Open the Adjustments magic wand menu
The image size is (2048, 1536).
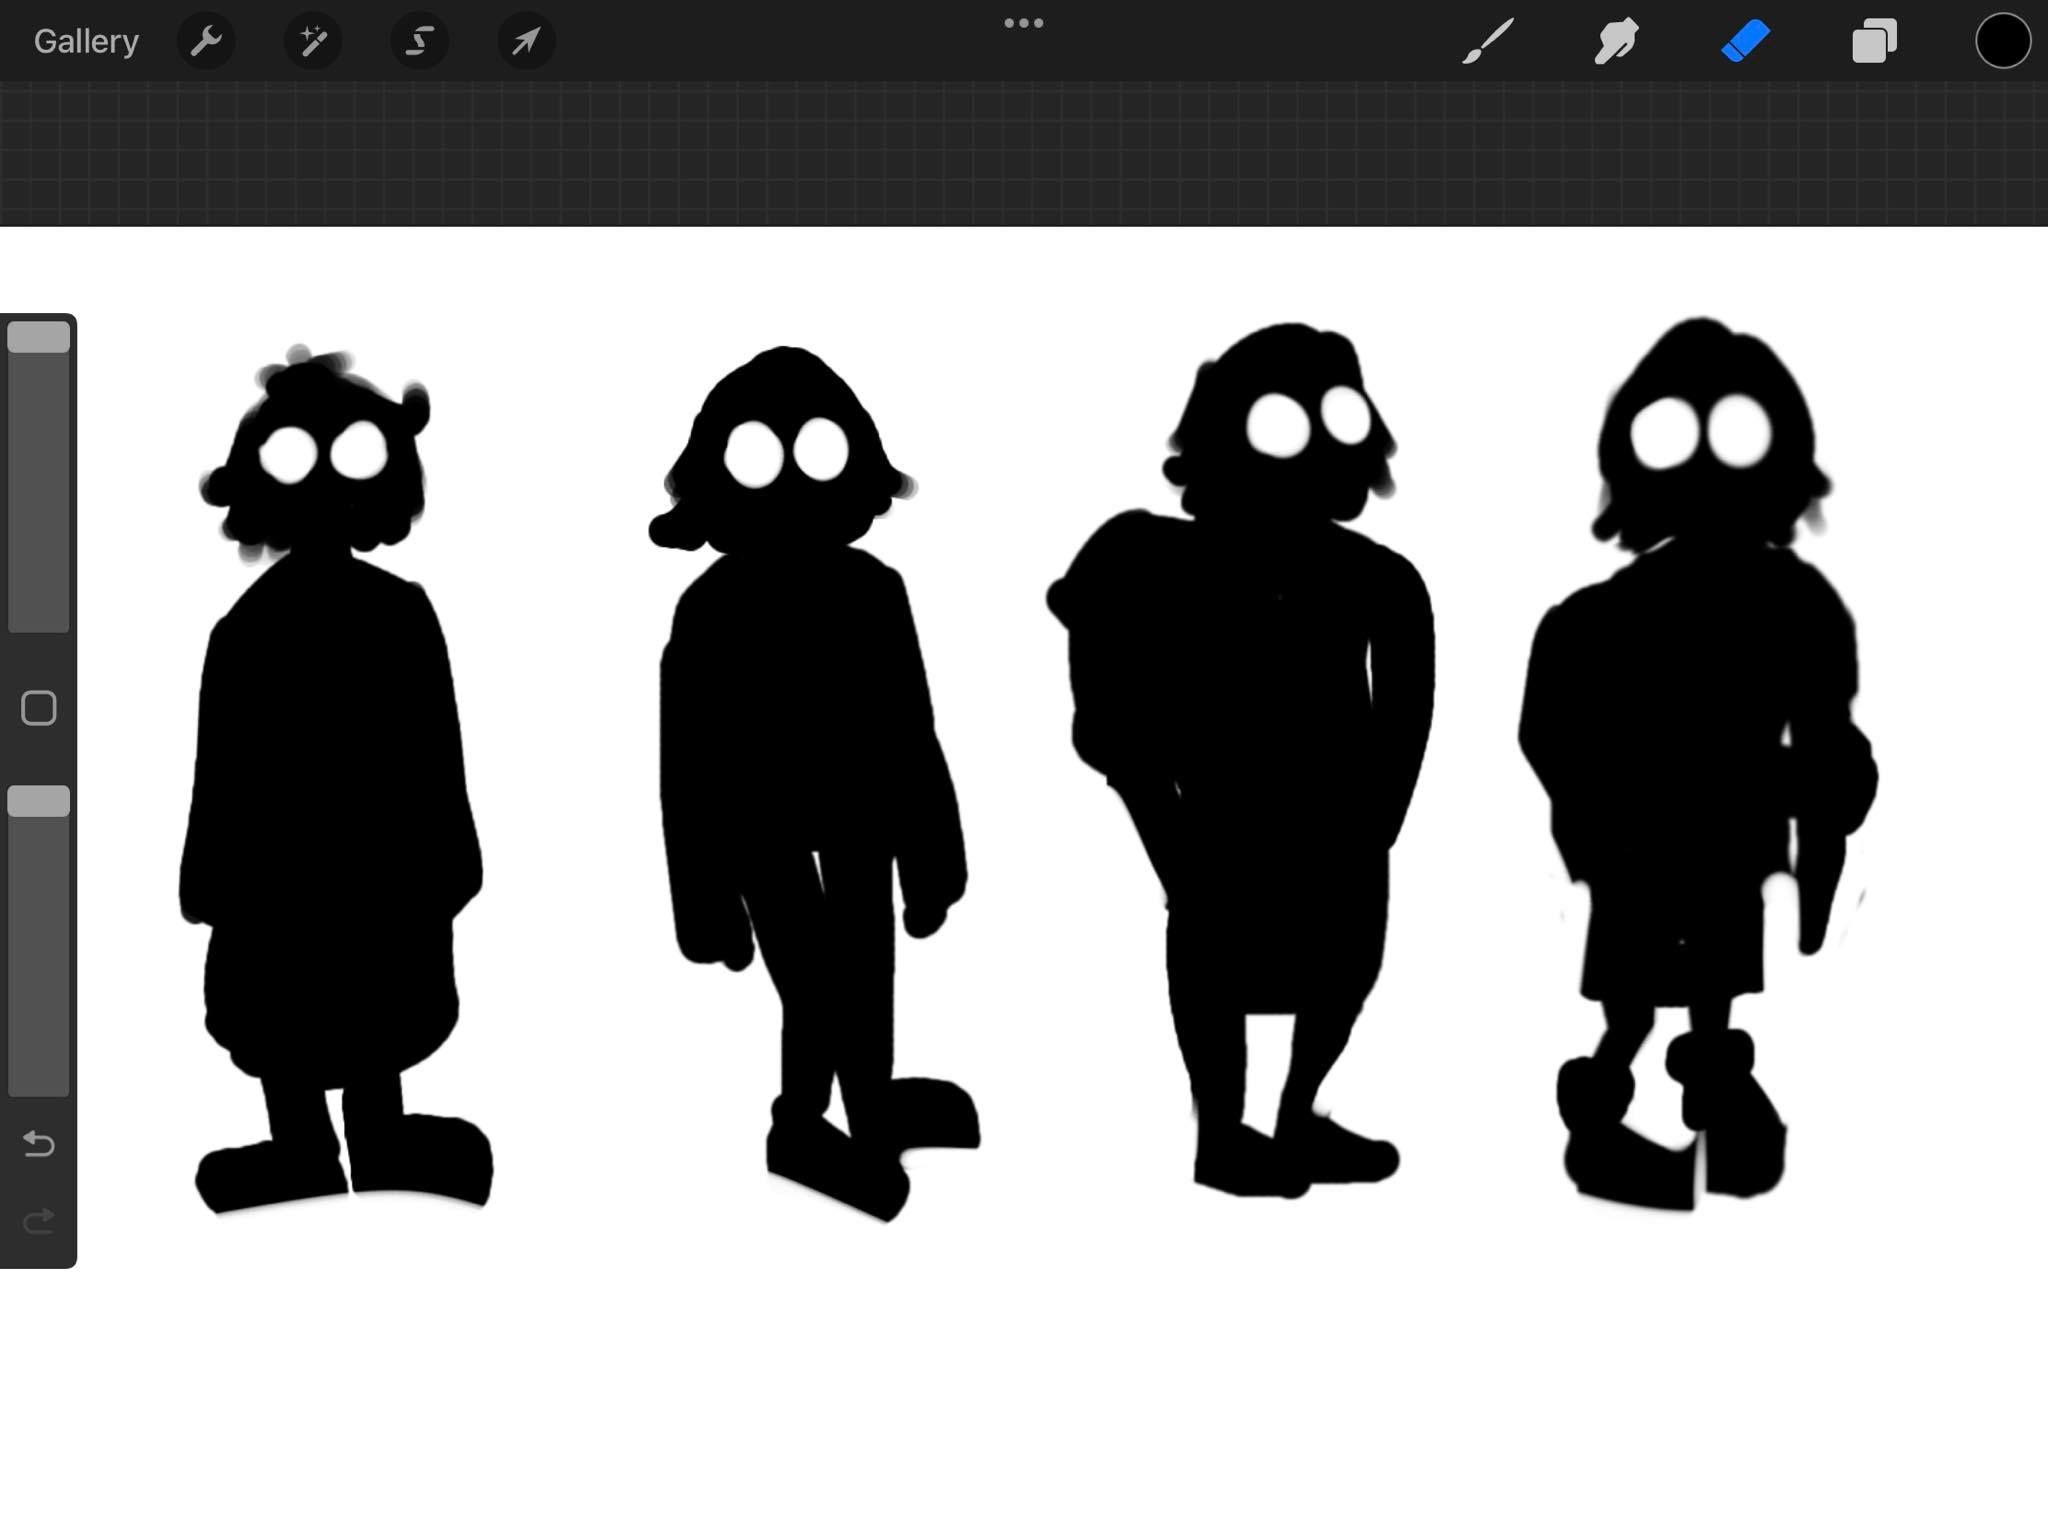click(313, 41)
